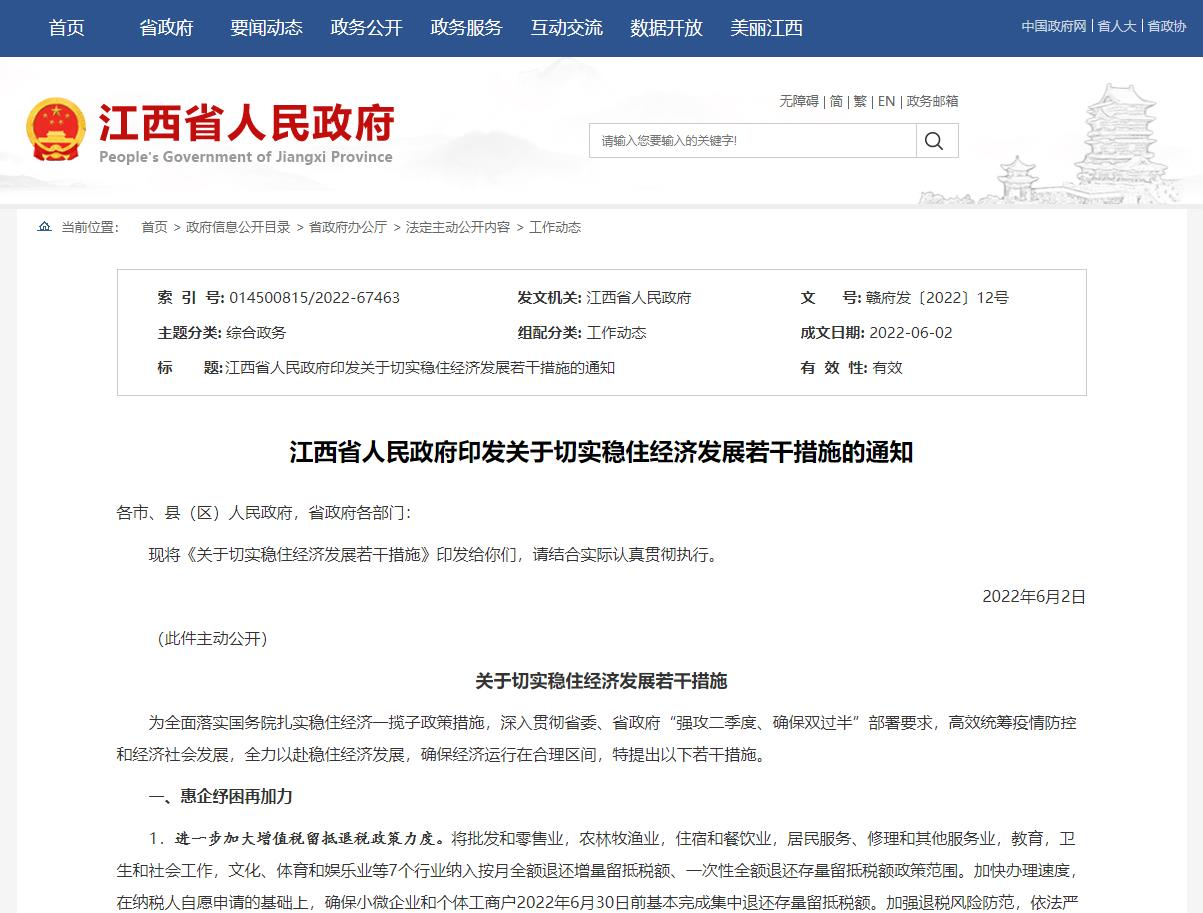Viewport: 1203px width, 913px height.
Task: Open the 省政府 navigation tab
Action: pos(166,28)
